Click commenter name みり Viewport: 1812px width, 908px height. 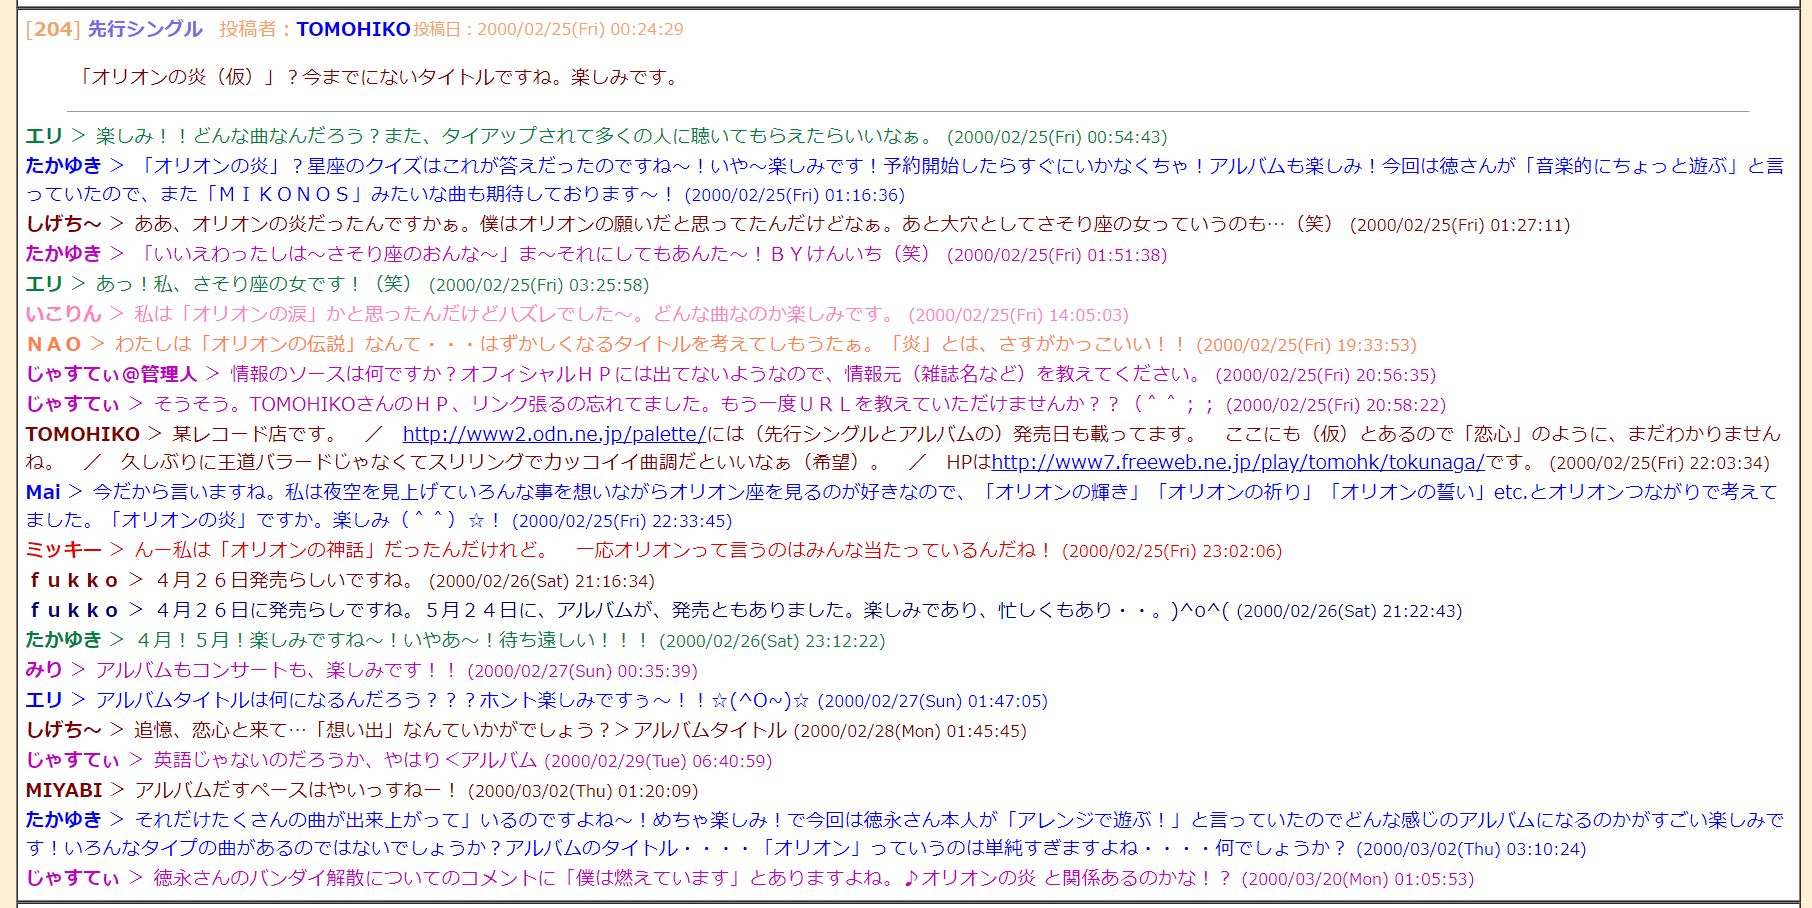point(45,670)
